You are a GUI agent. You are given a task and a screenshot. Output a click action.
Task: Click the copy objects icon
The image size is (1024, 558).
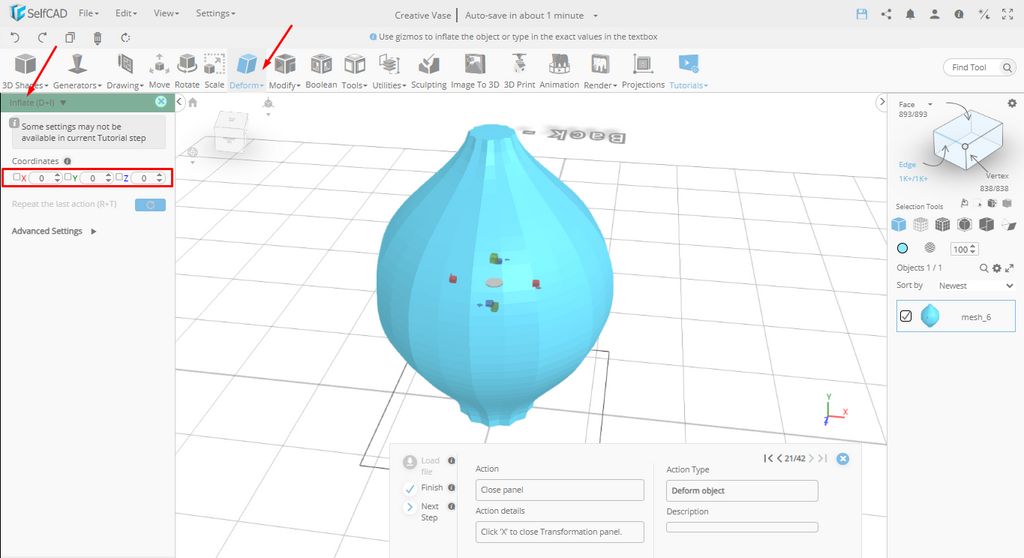pyautogui.click(x=70, y=37)
